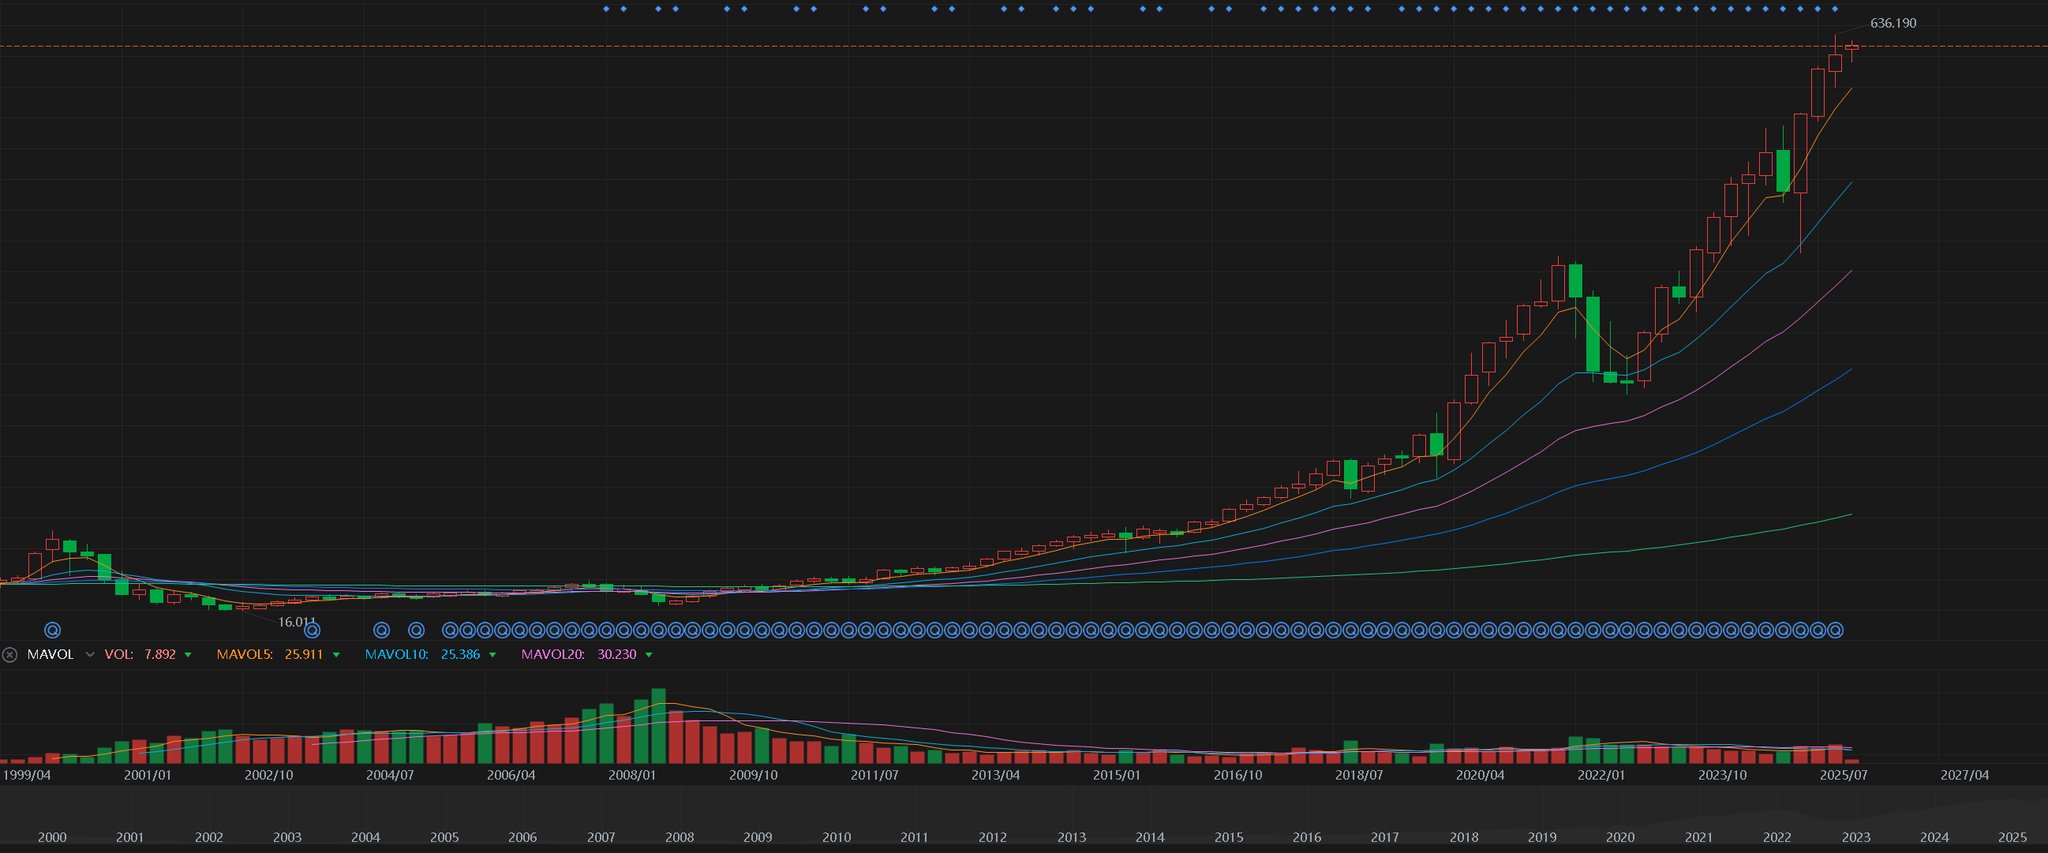Click the 636.190 high price label
2048x853 pixels.
coord(1893,23)
